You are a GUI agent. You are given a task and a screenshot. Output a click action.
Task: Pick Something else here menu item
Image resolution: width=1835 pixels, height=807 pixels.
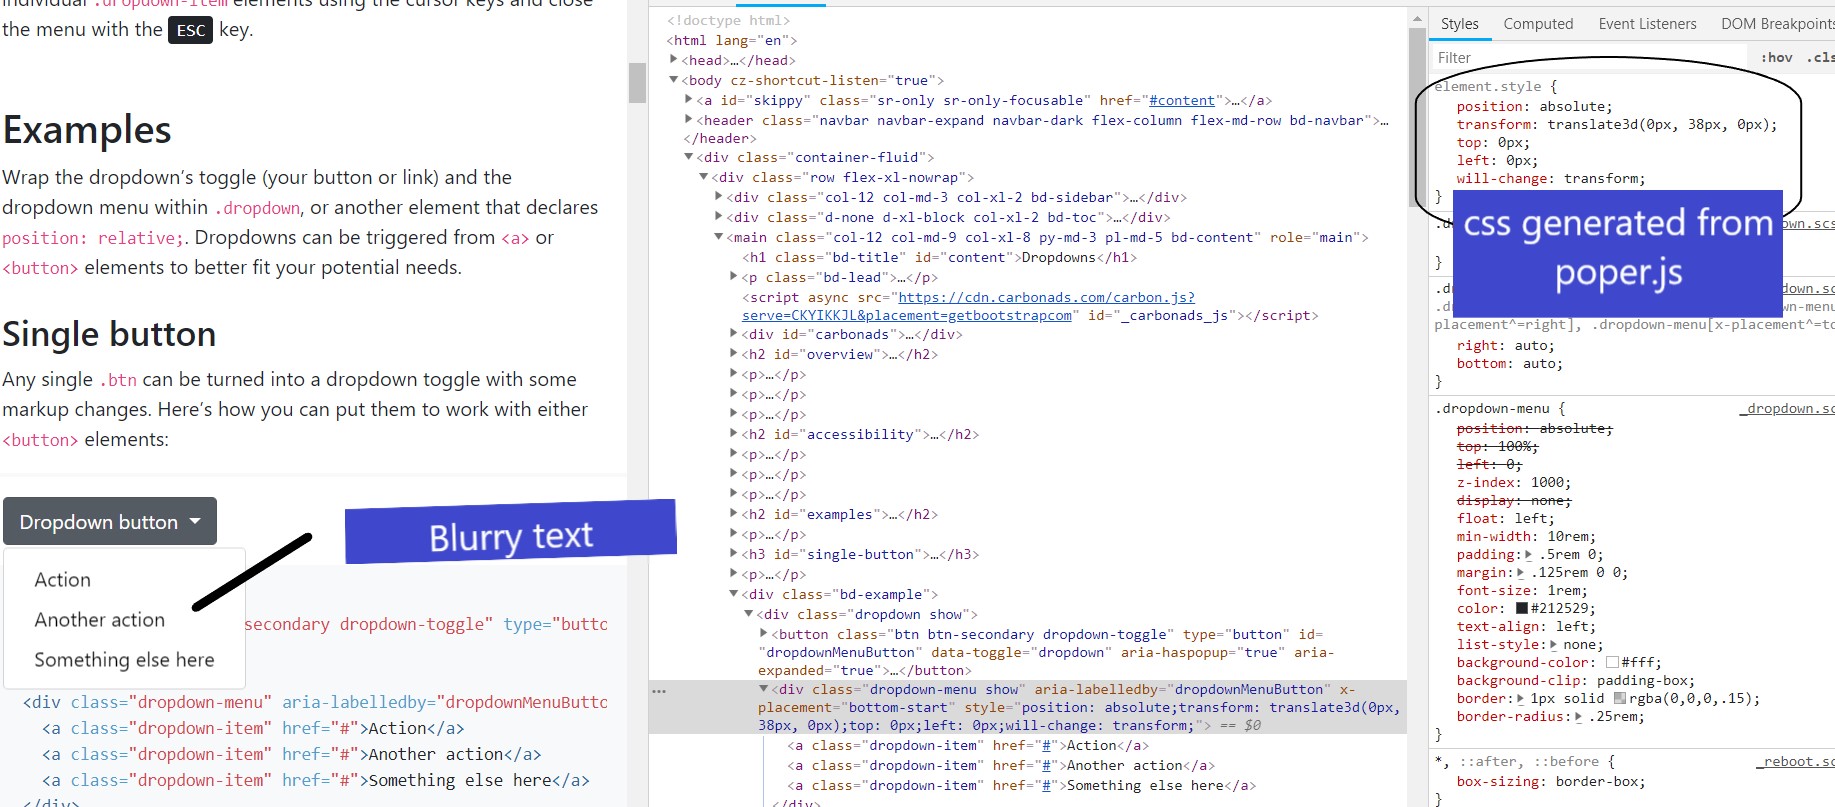[124, 660]
